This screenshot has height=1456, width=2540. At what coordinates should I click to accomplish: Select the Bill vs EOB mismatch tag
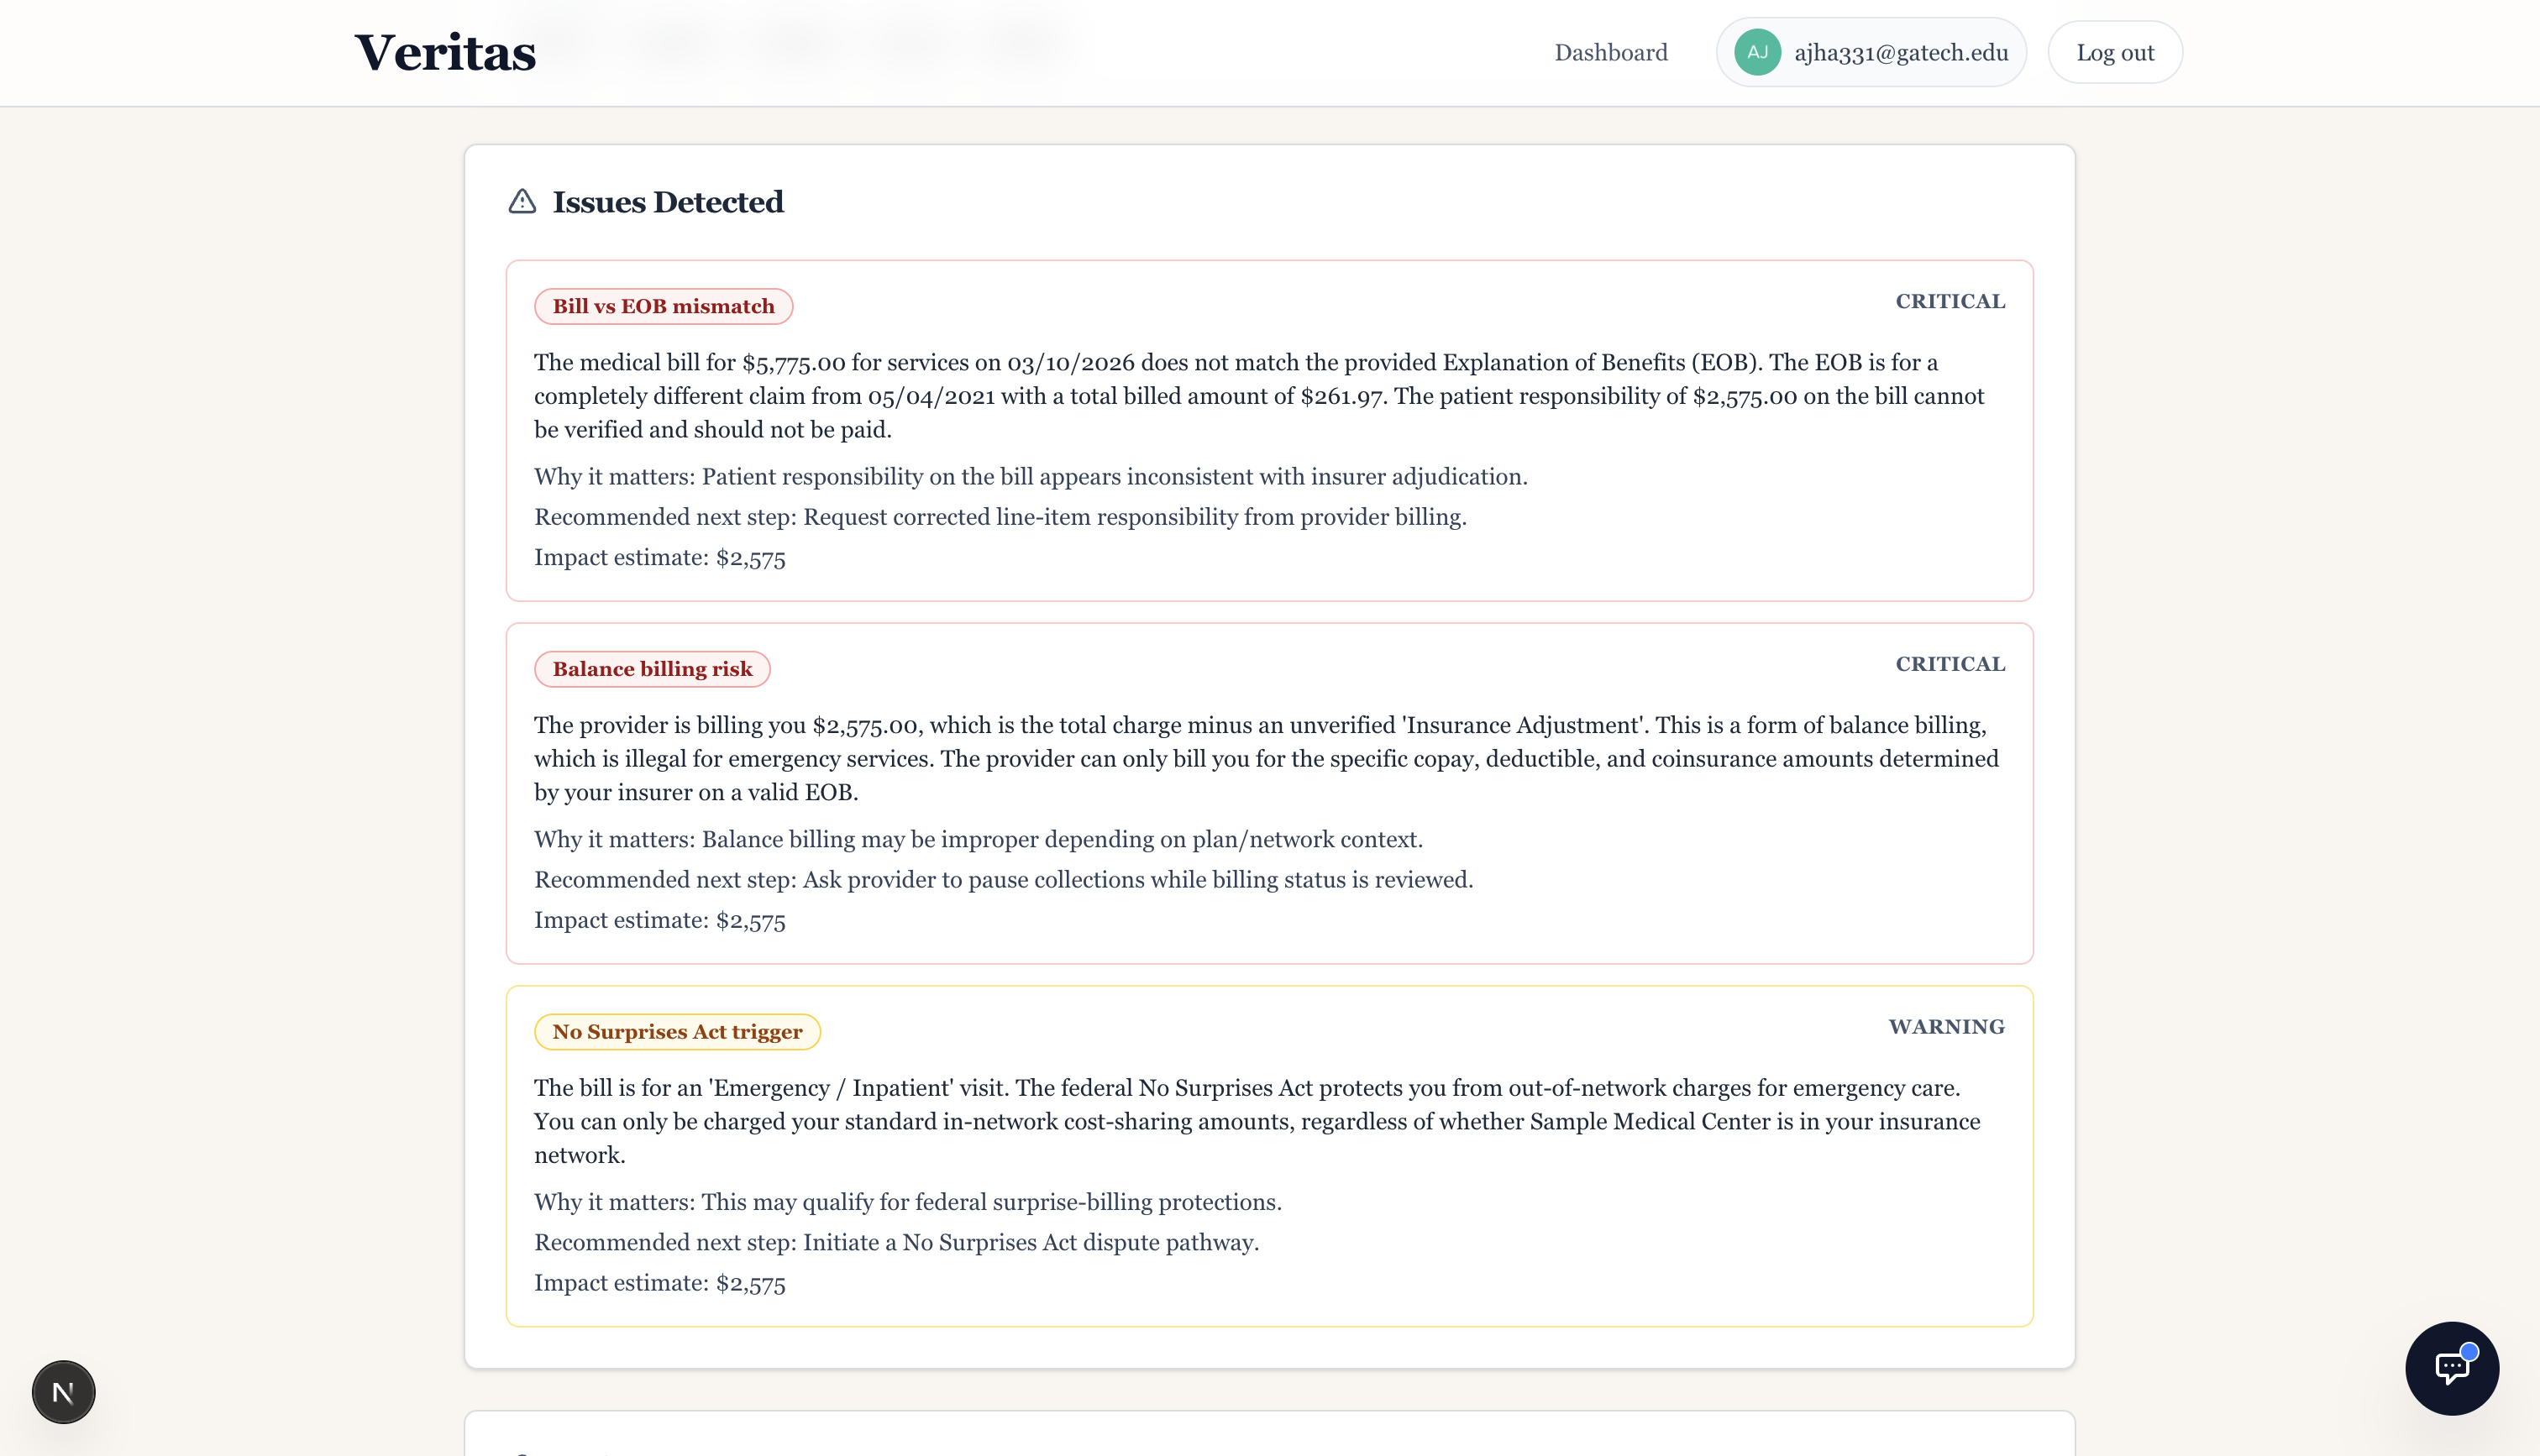click(663, 306)
